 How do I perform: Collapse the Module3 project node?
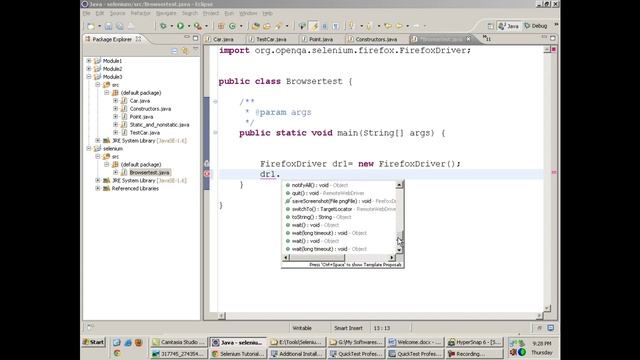tap(89, 77)
